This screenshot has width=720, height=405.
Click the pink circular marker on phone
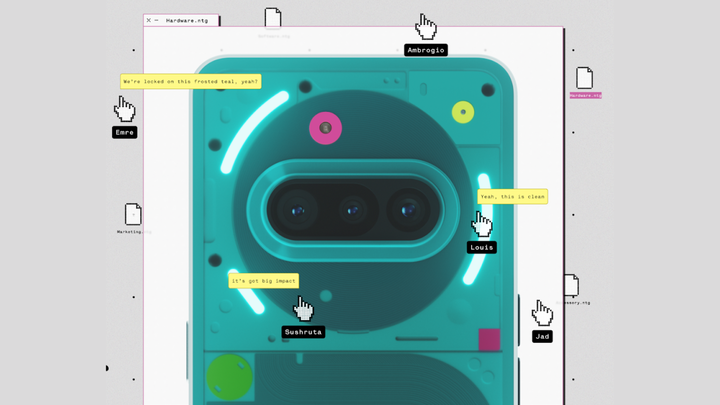click(x=325, y=128)
